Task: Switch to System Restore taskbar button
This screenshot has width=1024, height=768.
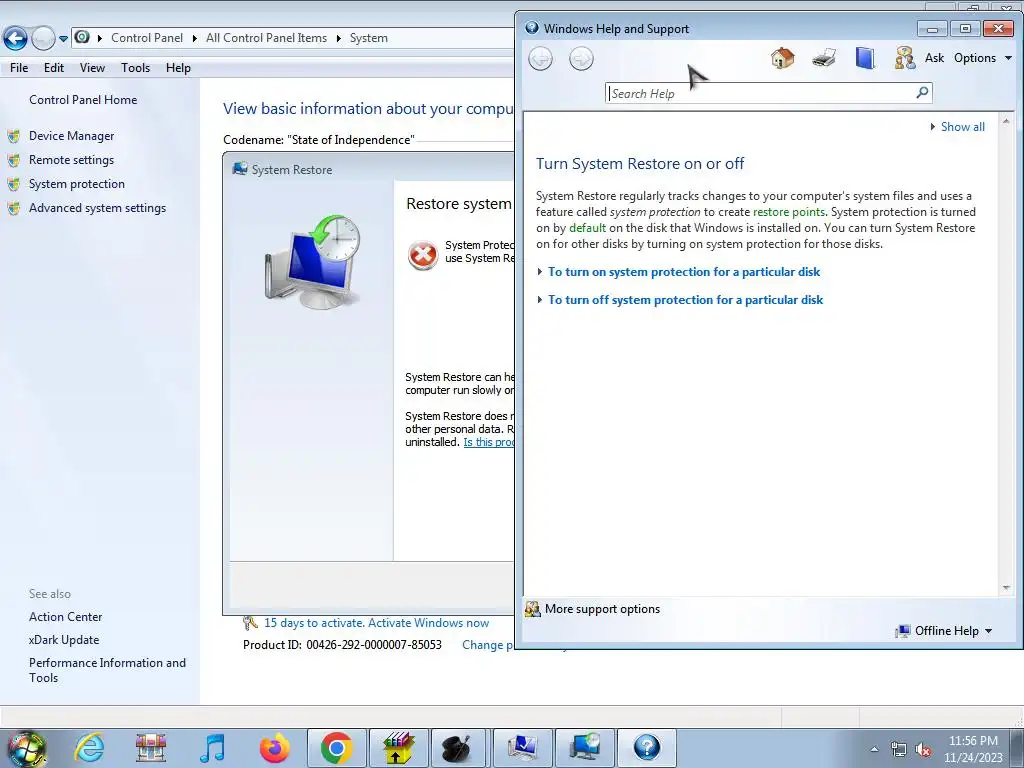Action: pos(583,748)
